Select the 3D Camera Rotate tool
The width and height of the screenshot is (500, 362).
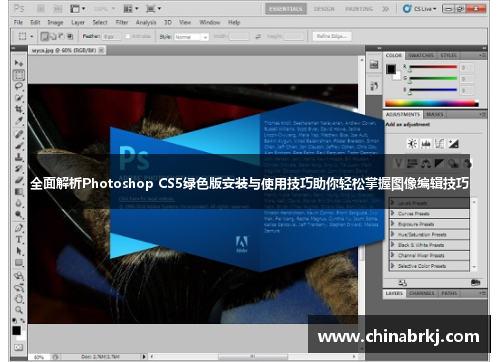click(19, 287)
